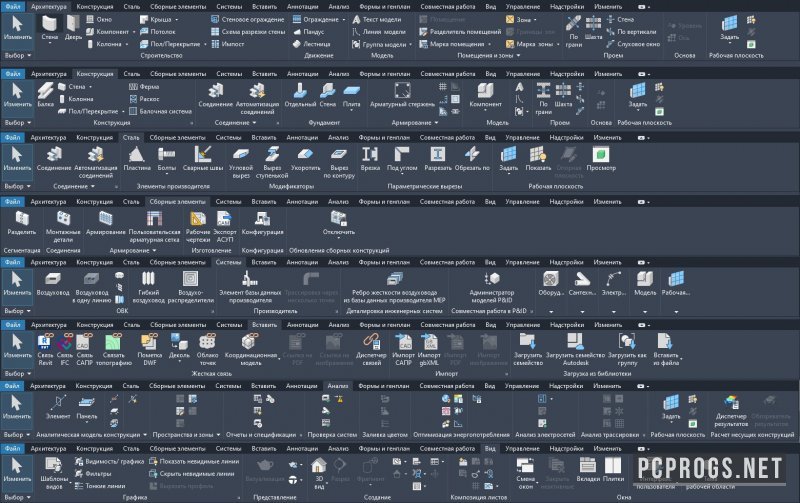Viewport: 800px width, 503px height.
Task: Click Вкладки tab views button
Action: pyautogui.click(x=588, y=469)
